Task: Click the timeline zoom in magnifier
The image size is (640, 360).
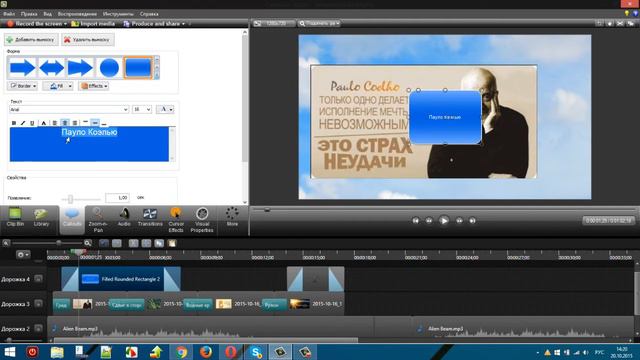Action: (88, 243)
